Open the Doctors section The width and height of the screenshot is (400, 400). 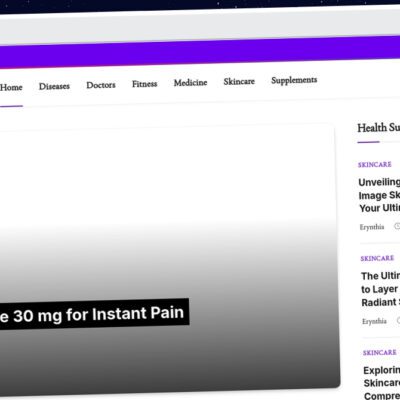[101, 85]
